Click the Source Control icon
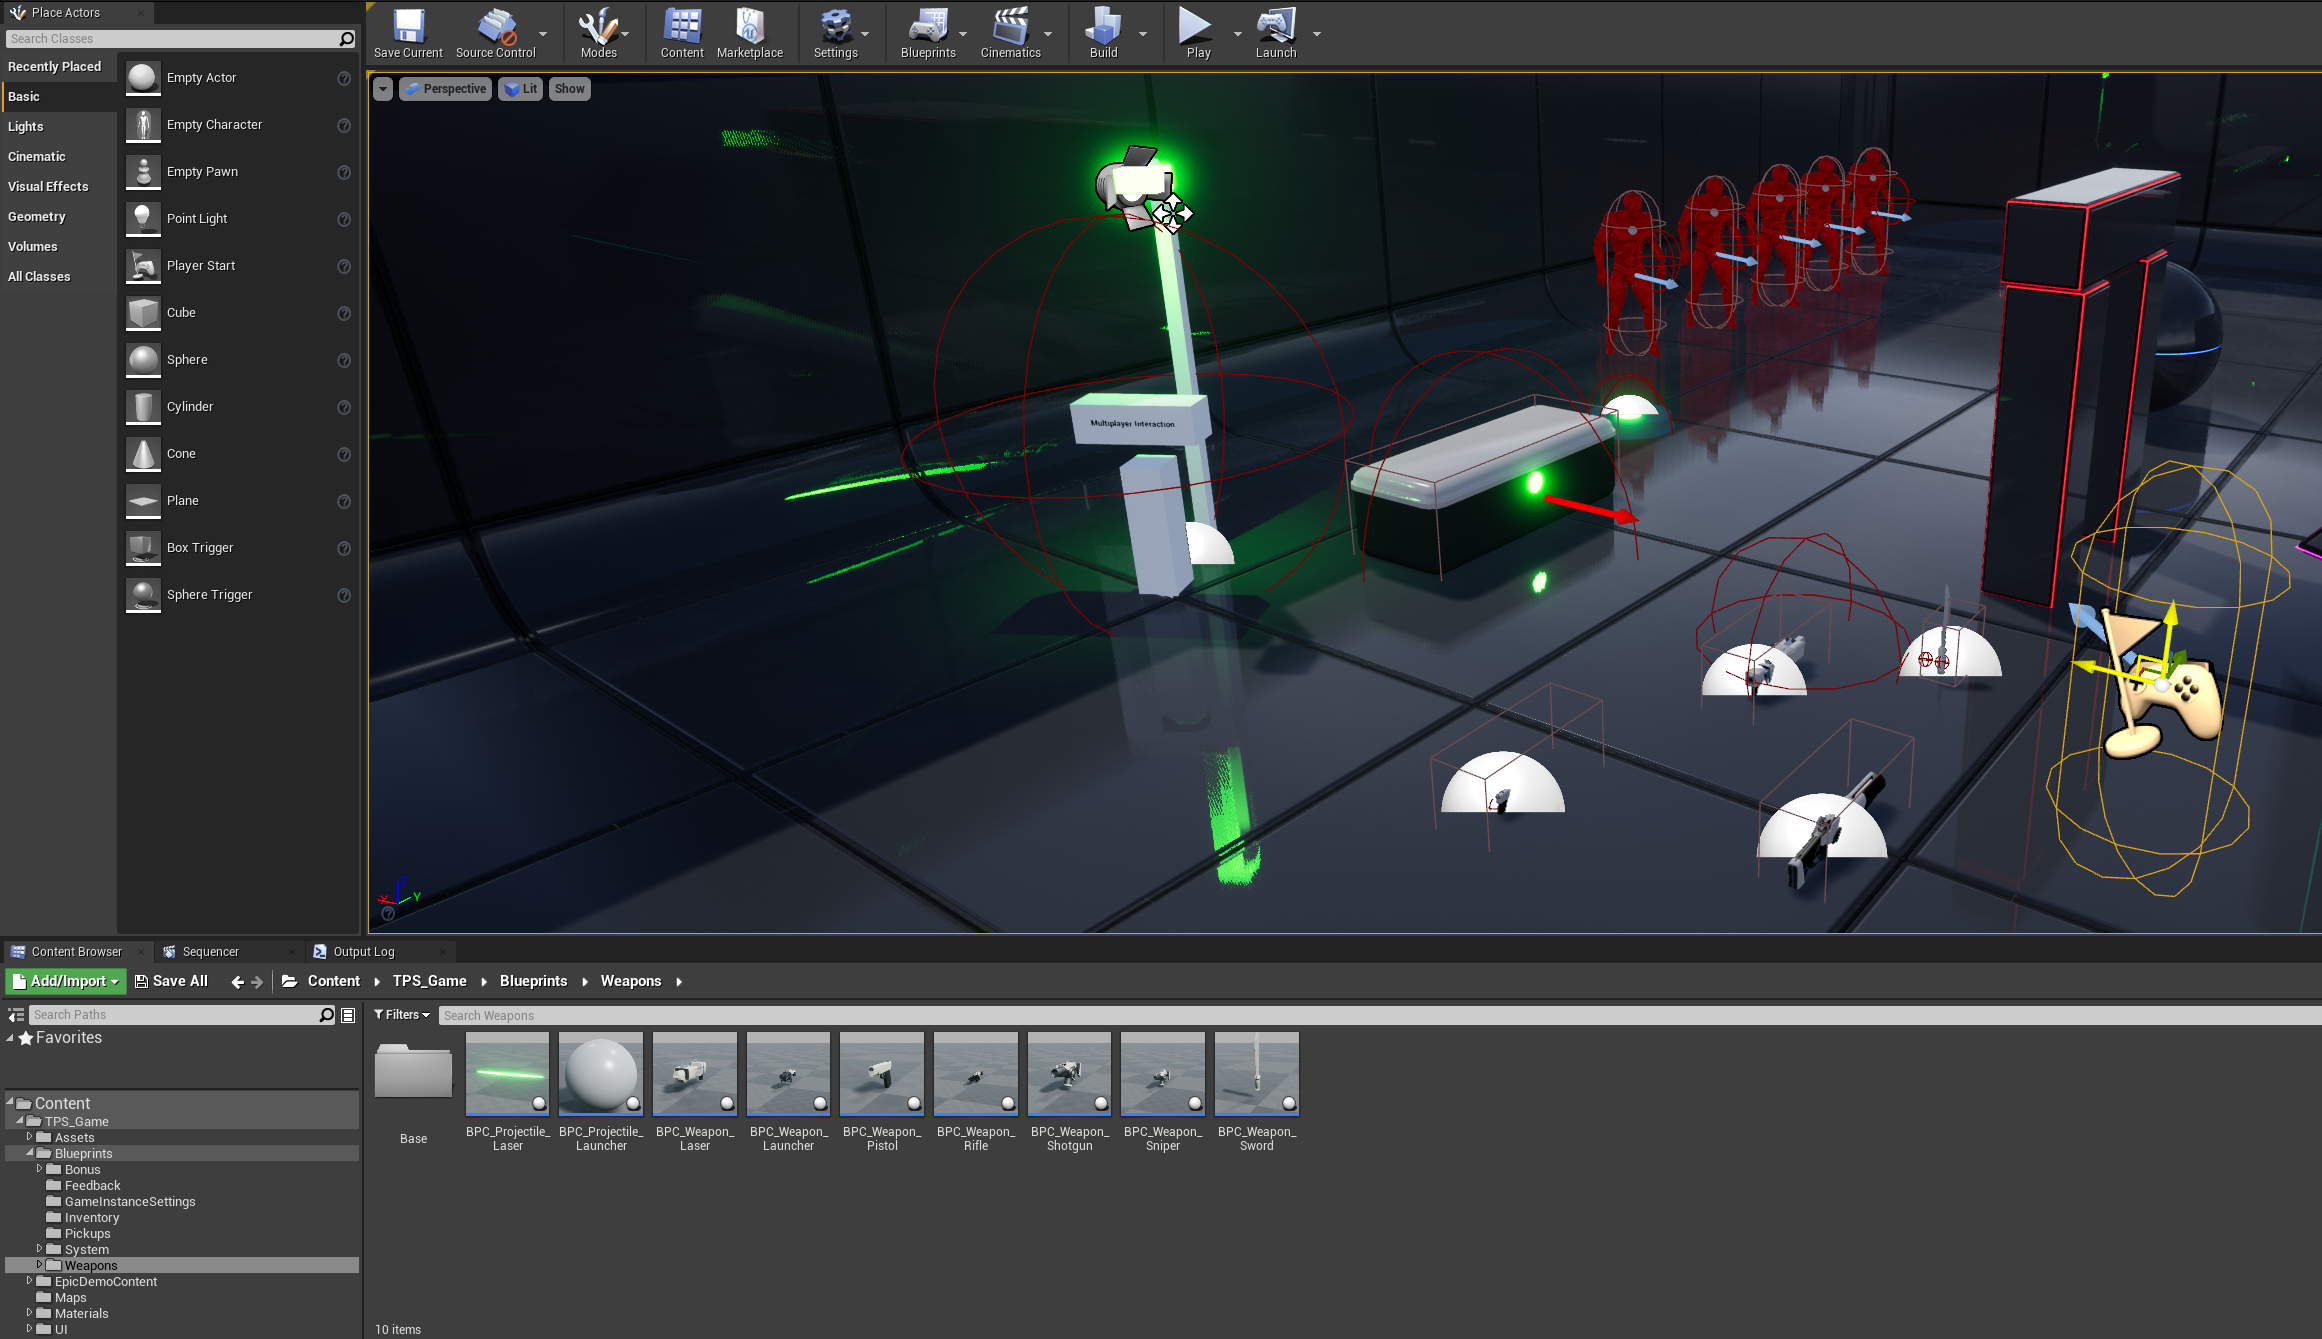 (495, 28)
